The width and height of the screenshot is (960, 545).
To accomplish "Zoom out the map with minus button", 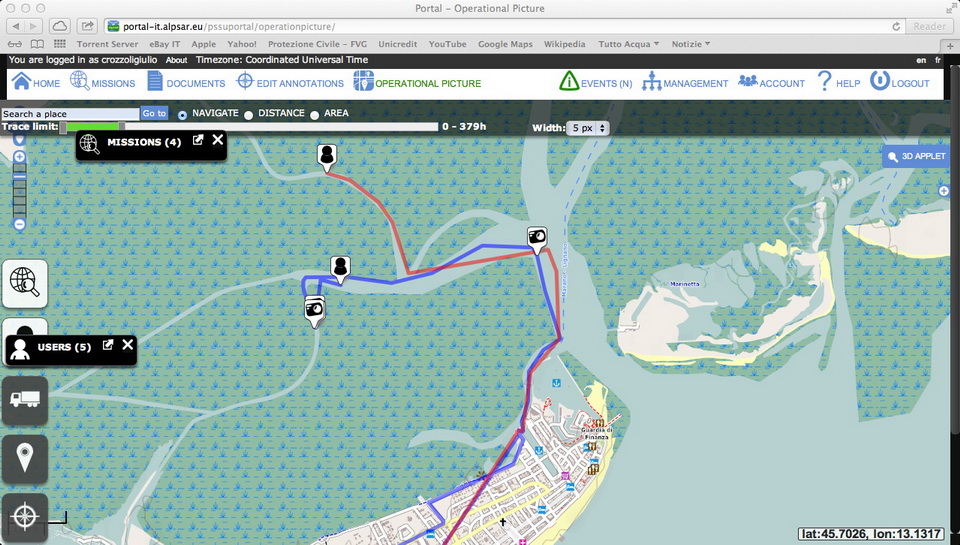I will (x=19, y=224).
